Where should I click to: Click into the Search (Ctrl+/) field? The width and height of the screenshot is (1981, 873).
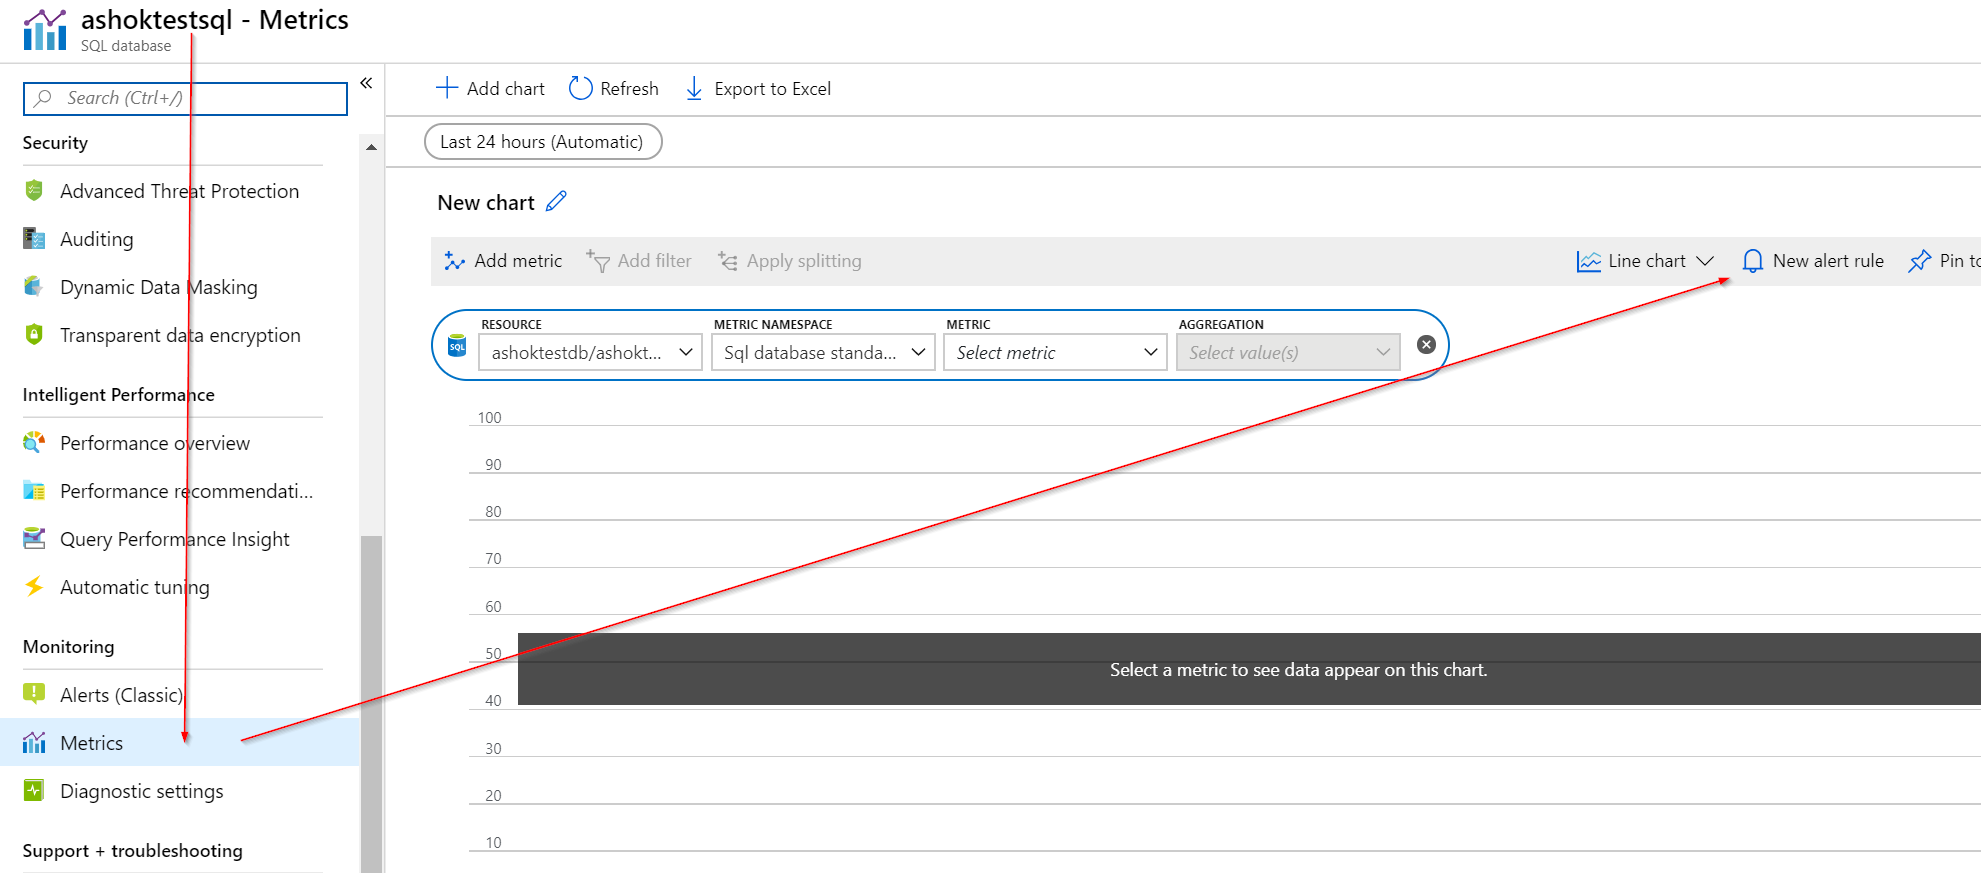[x=185, y=98]
